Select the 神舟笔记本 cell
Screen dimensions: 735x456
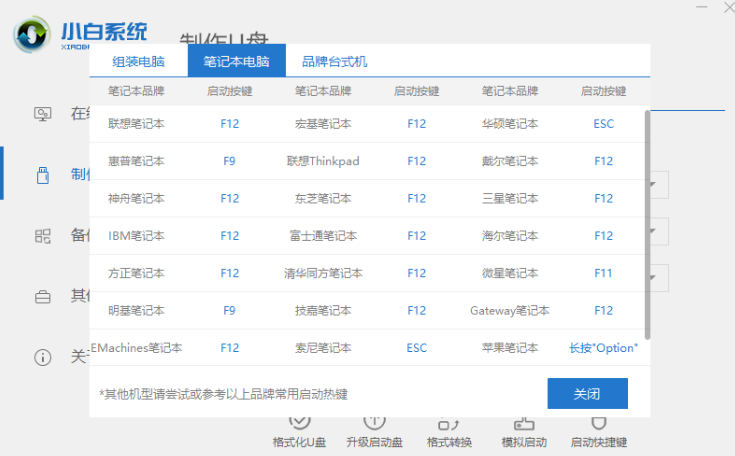coord(136,199)
